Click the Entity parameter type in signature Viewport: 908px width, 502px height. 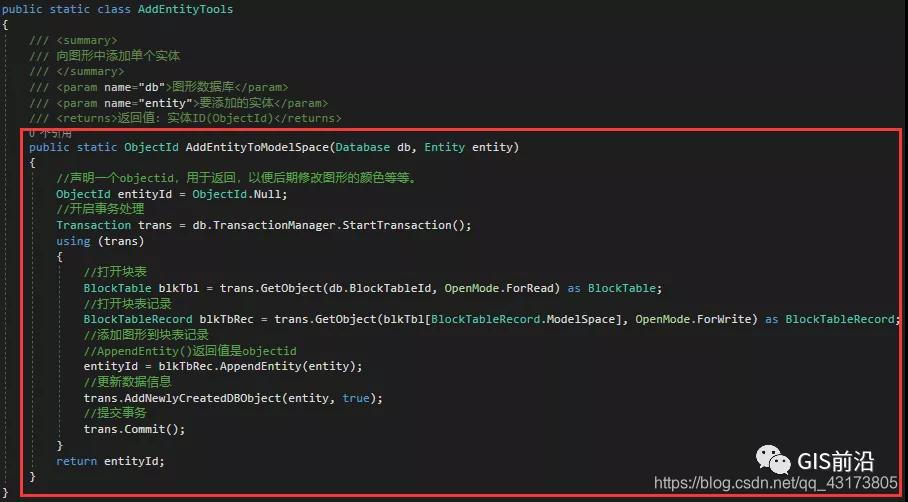coord(444,147)
